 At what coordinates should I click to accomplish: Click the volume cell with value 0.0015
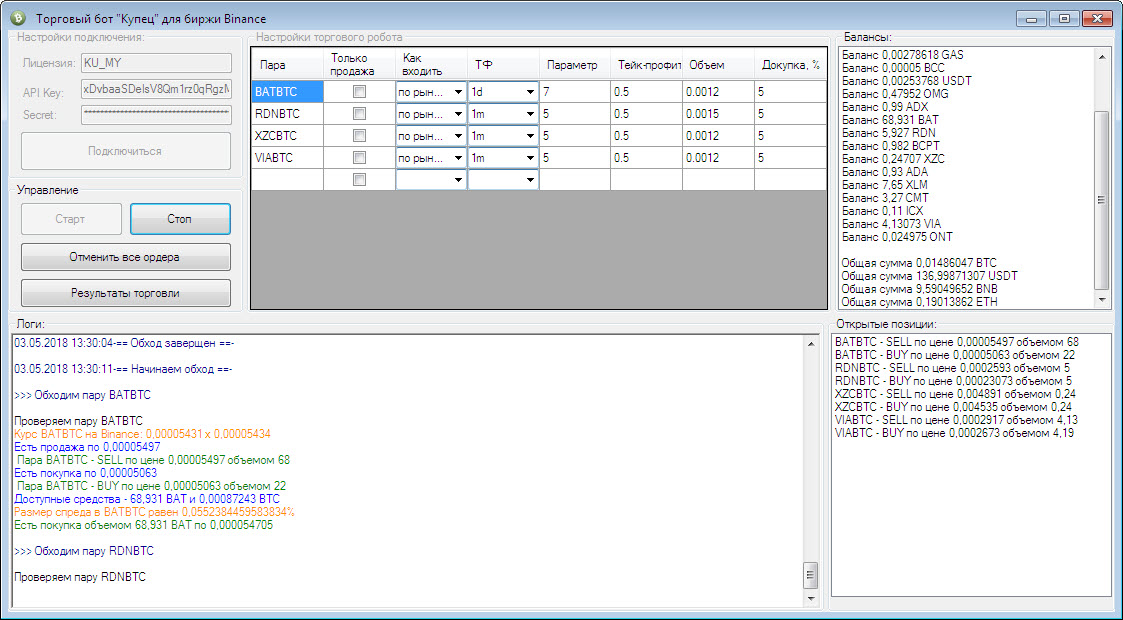[717, 113]
